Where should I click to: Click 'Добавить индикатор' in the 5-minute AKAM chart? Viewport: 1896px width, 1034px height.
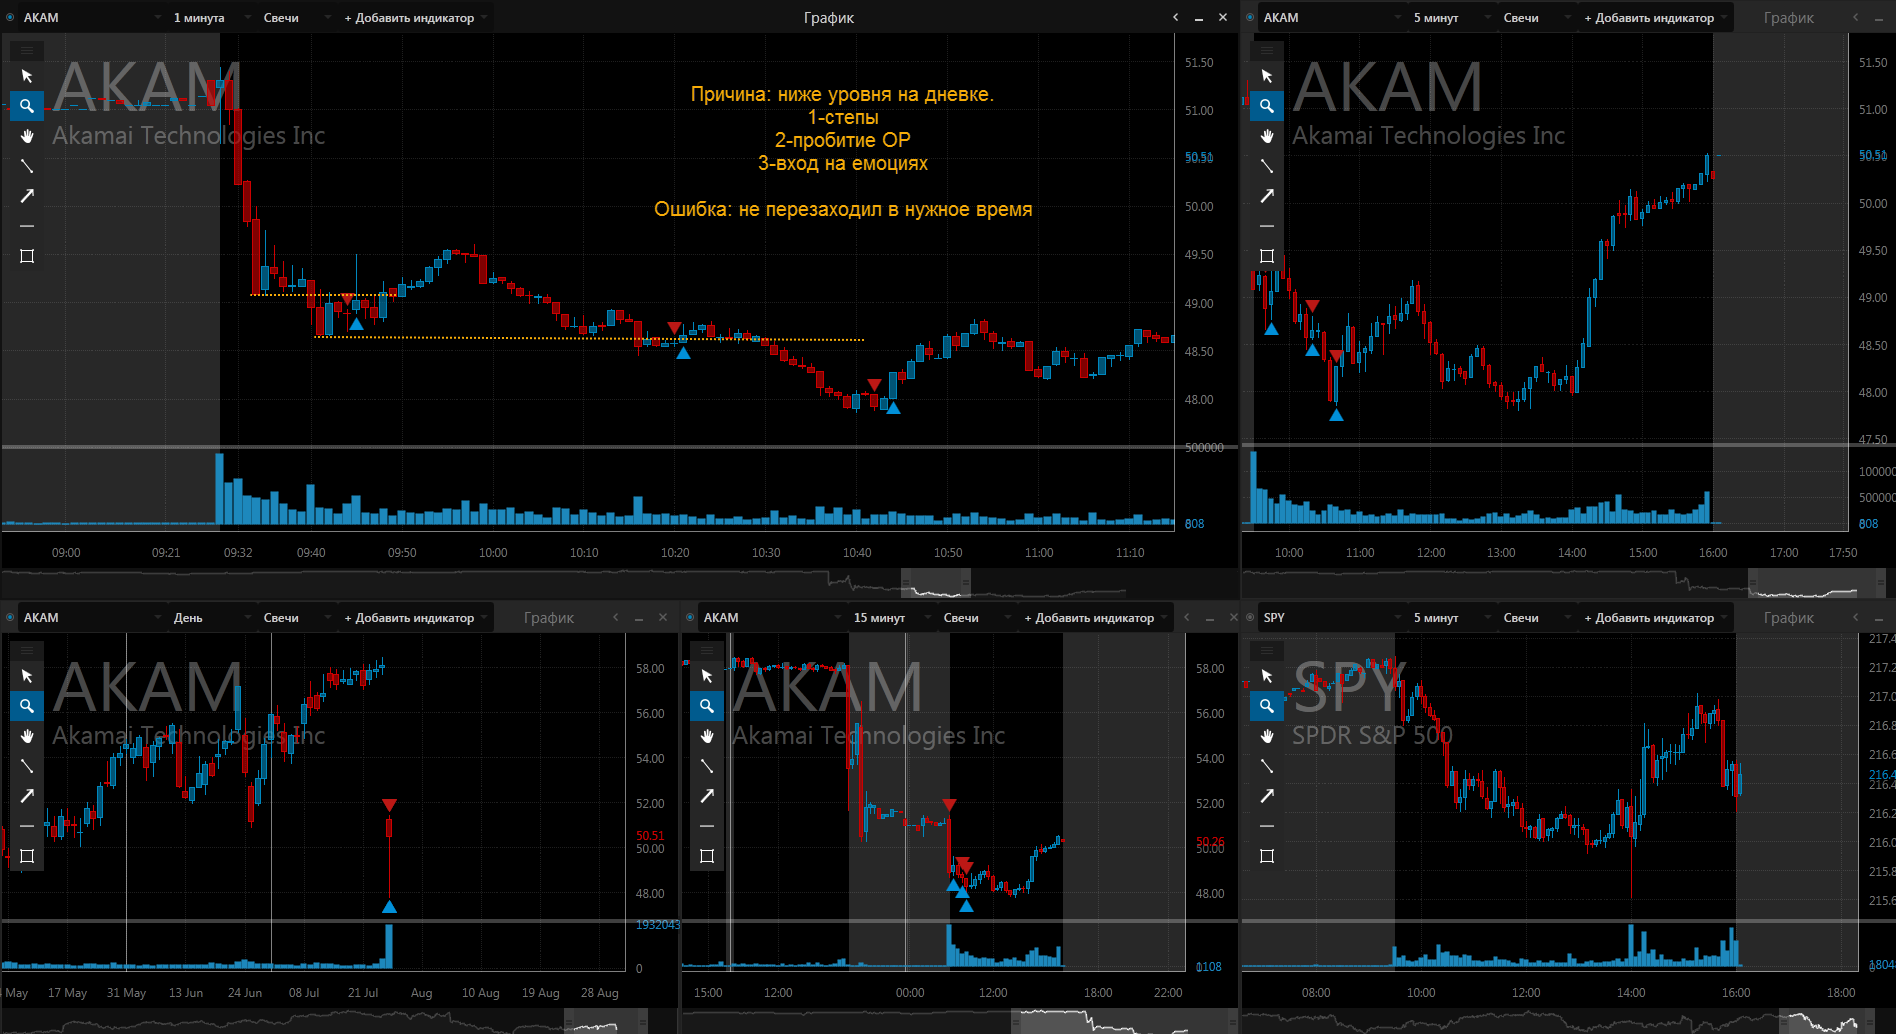coord(1655,18)
